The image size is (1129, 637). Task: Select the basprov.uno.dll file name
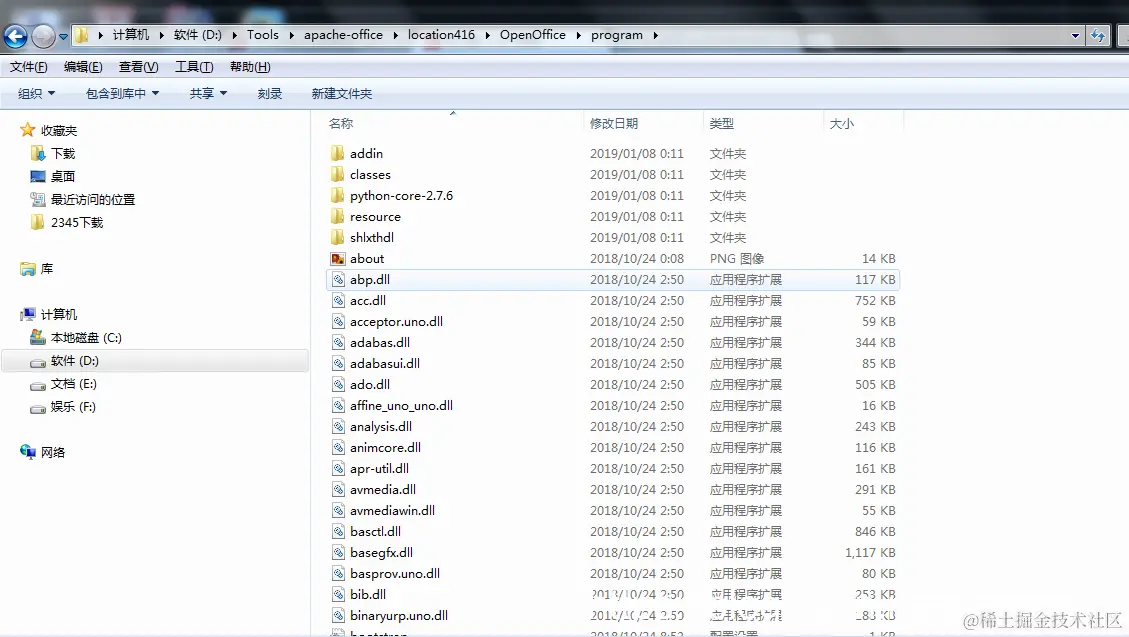tap(395, 573)
